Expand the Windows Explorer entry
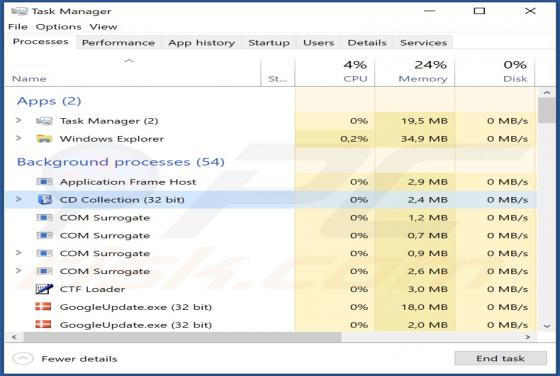 (19, 138)
